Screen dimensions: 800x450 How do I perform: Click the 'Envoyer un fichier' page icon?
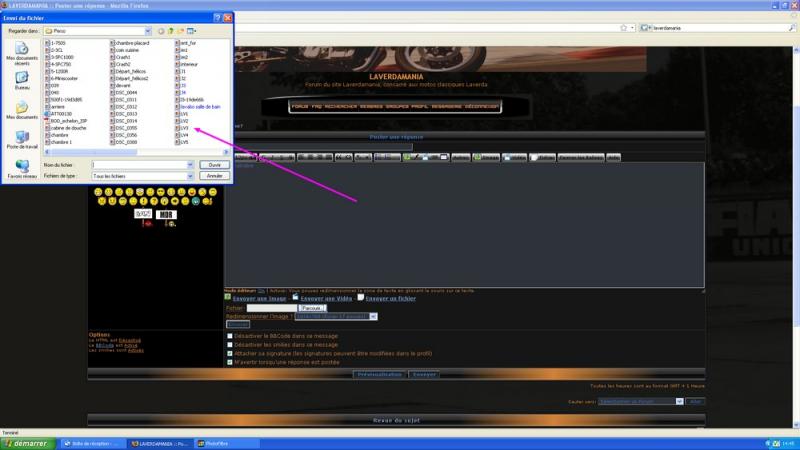point(361,297)
